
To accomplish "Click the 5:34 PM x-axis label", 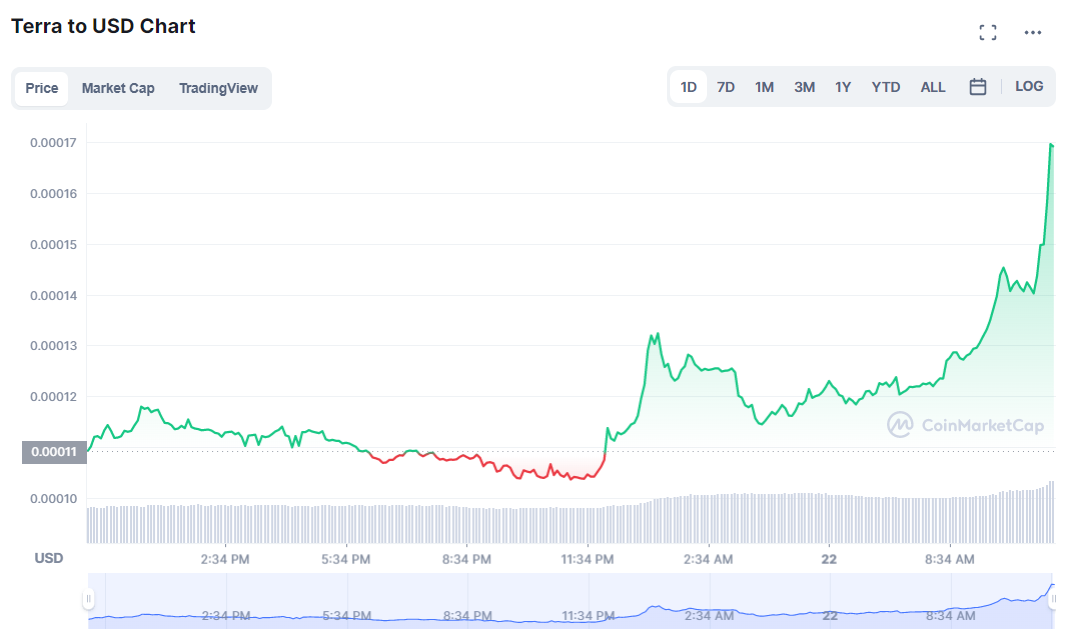I will (346, 560).
